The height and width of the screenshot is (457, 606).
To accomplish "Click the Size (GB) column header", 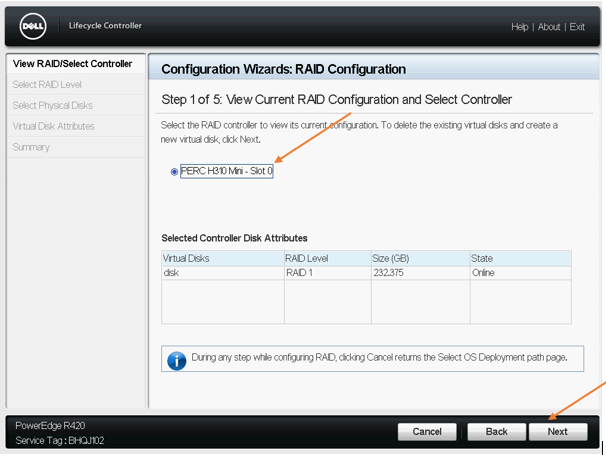I will click(x=420, y=258).
